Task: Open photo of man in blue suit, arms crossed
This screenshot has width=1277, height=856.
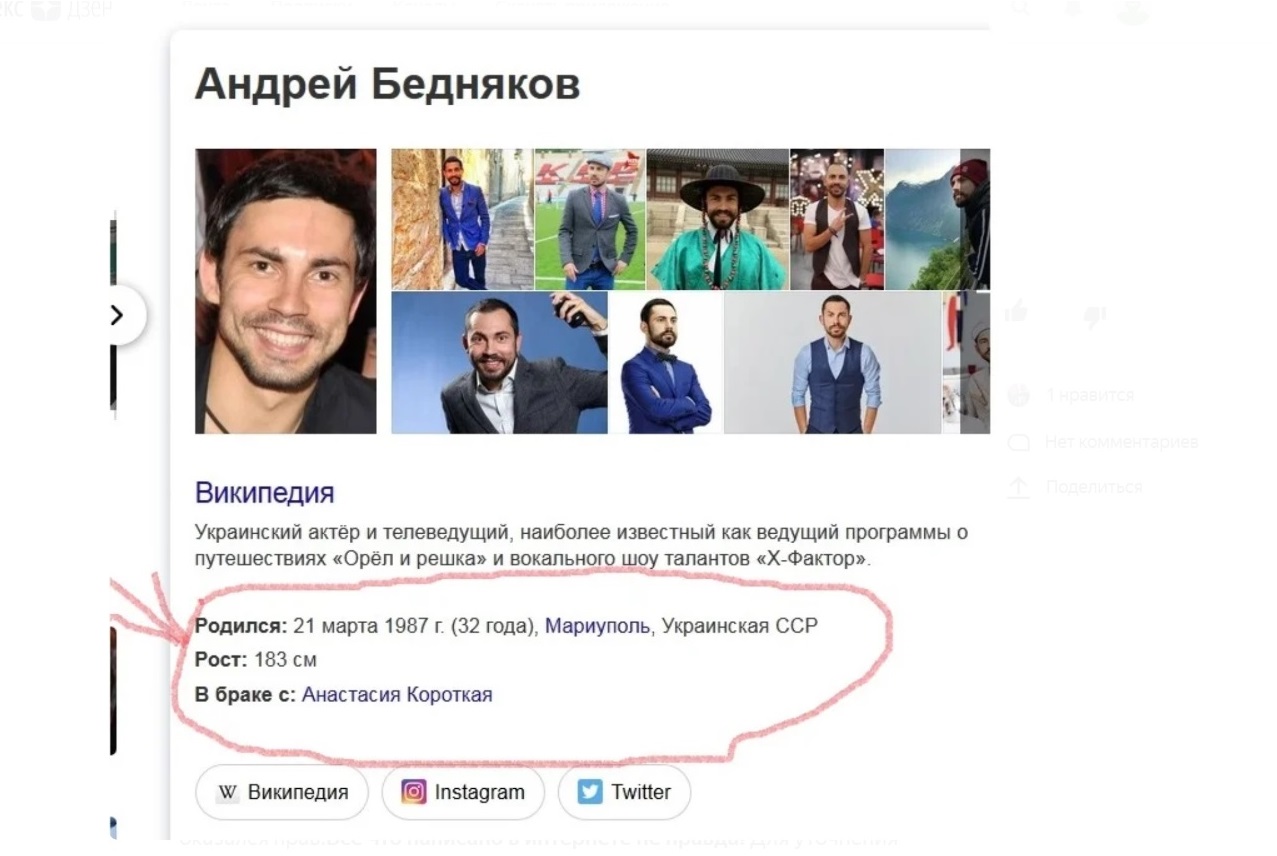Action: pyautogui.click(x=665, y=363)
